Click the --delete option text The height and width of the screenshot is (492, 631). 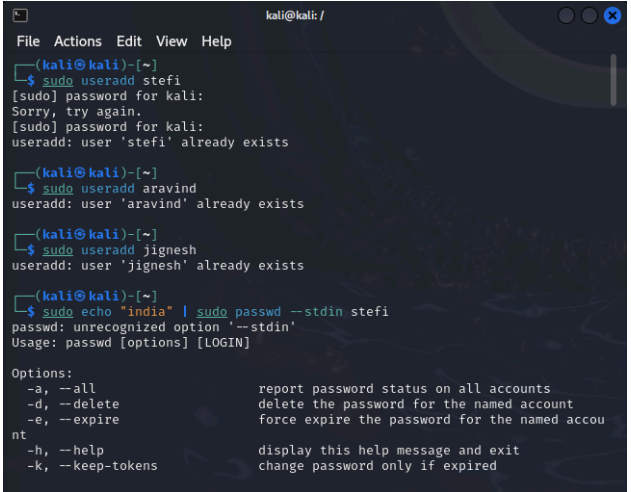[x=89, y=404]
